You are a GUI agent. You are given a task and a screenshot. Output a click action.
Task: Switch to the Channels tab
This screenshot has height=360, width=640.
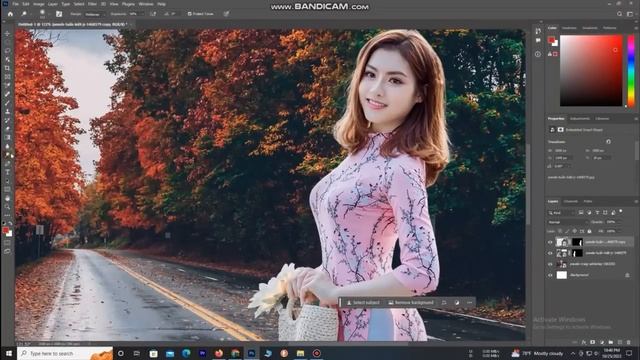click(571, 202)
